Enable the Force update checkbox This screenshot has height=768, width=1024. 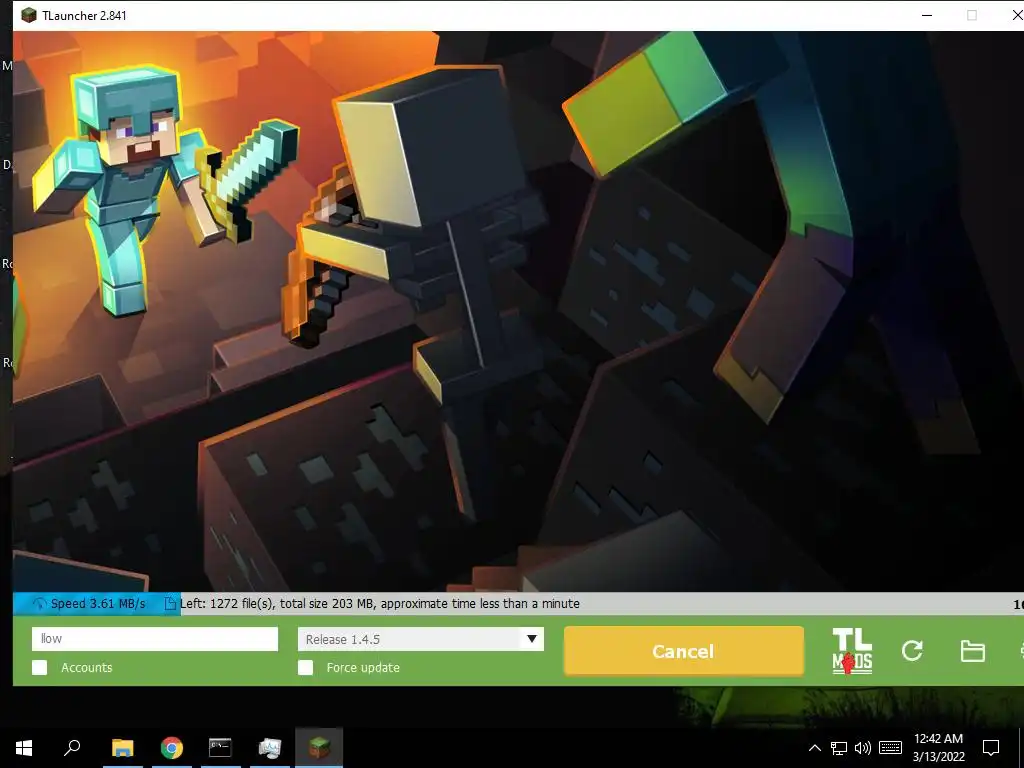pos(305,667)
